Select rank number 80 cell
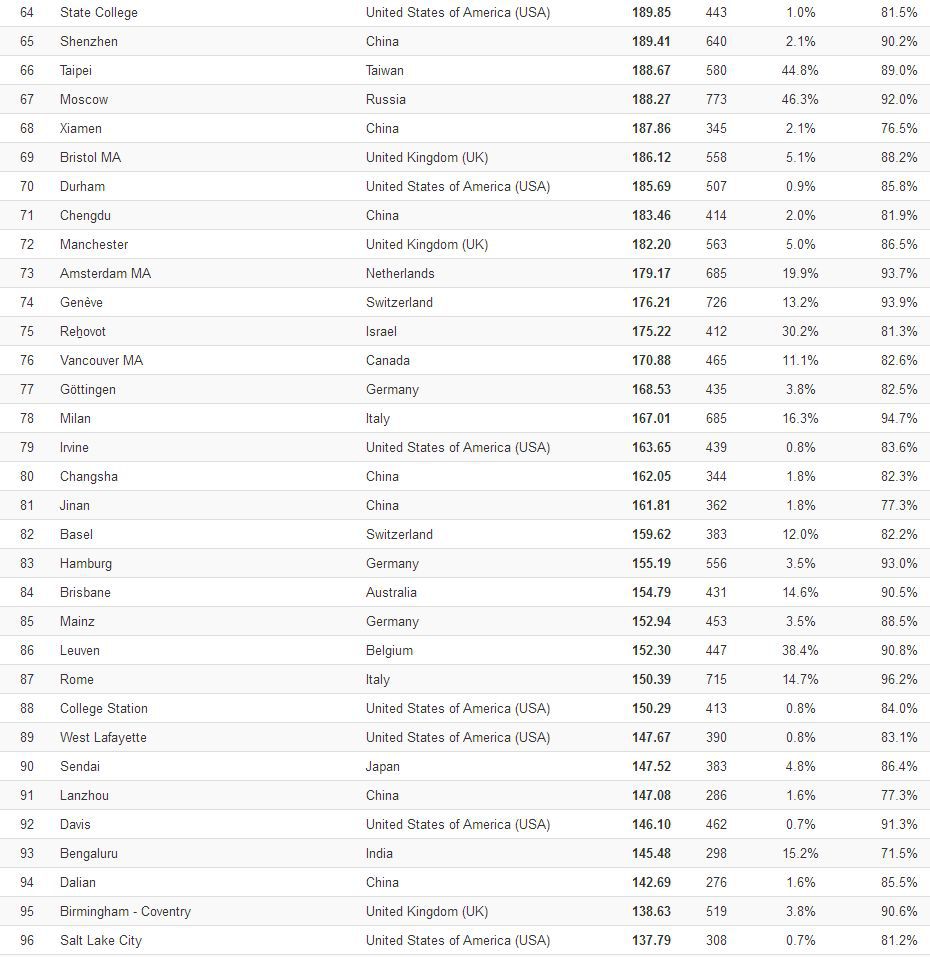This screenshot has width=930, height=957. point(27,477)
